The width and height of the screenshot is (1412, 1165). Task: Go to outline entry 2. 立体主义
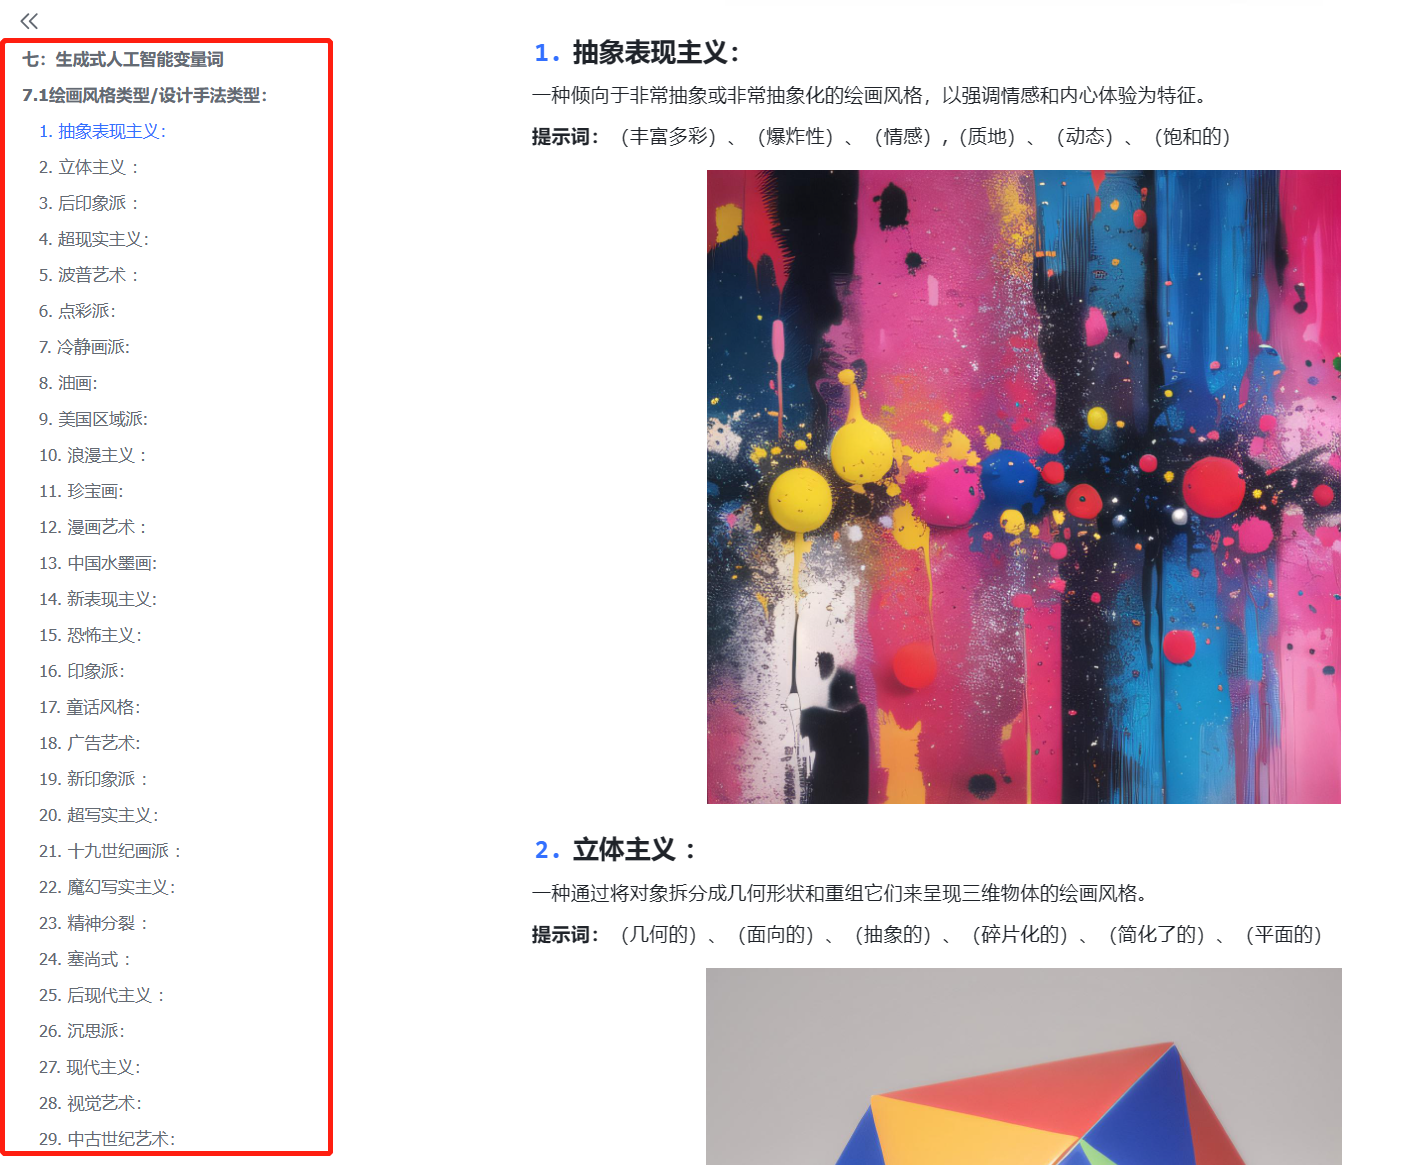(88, 168)
